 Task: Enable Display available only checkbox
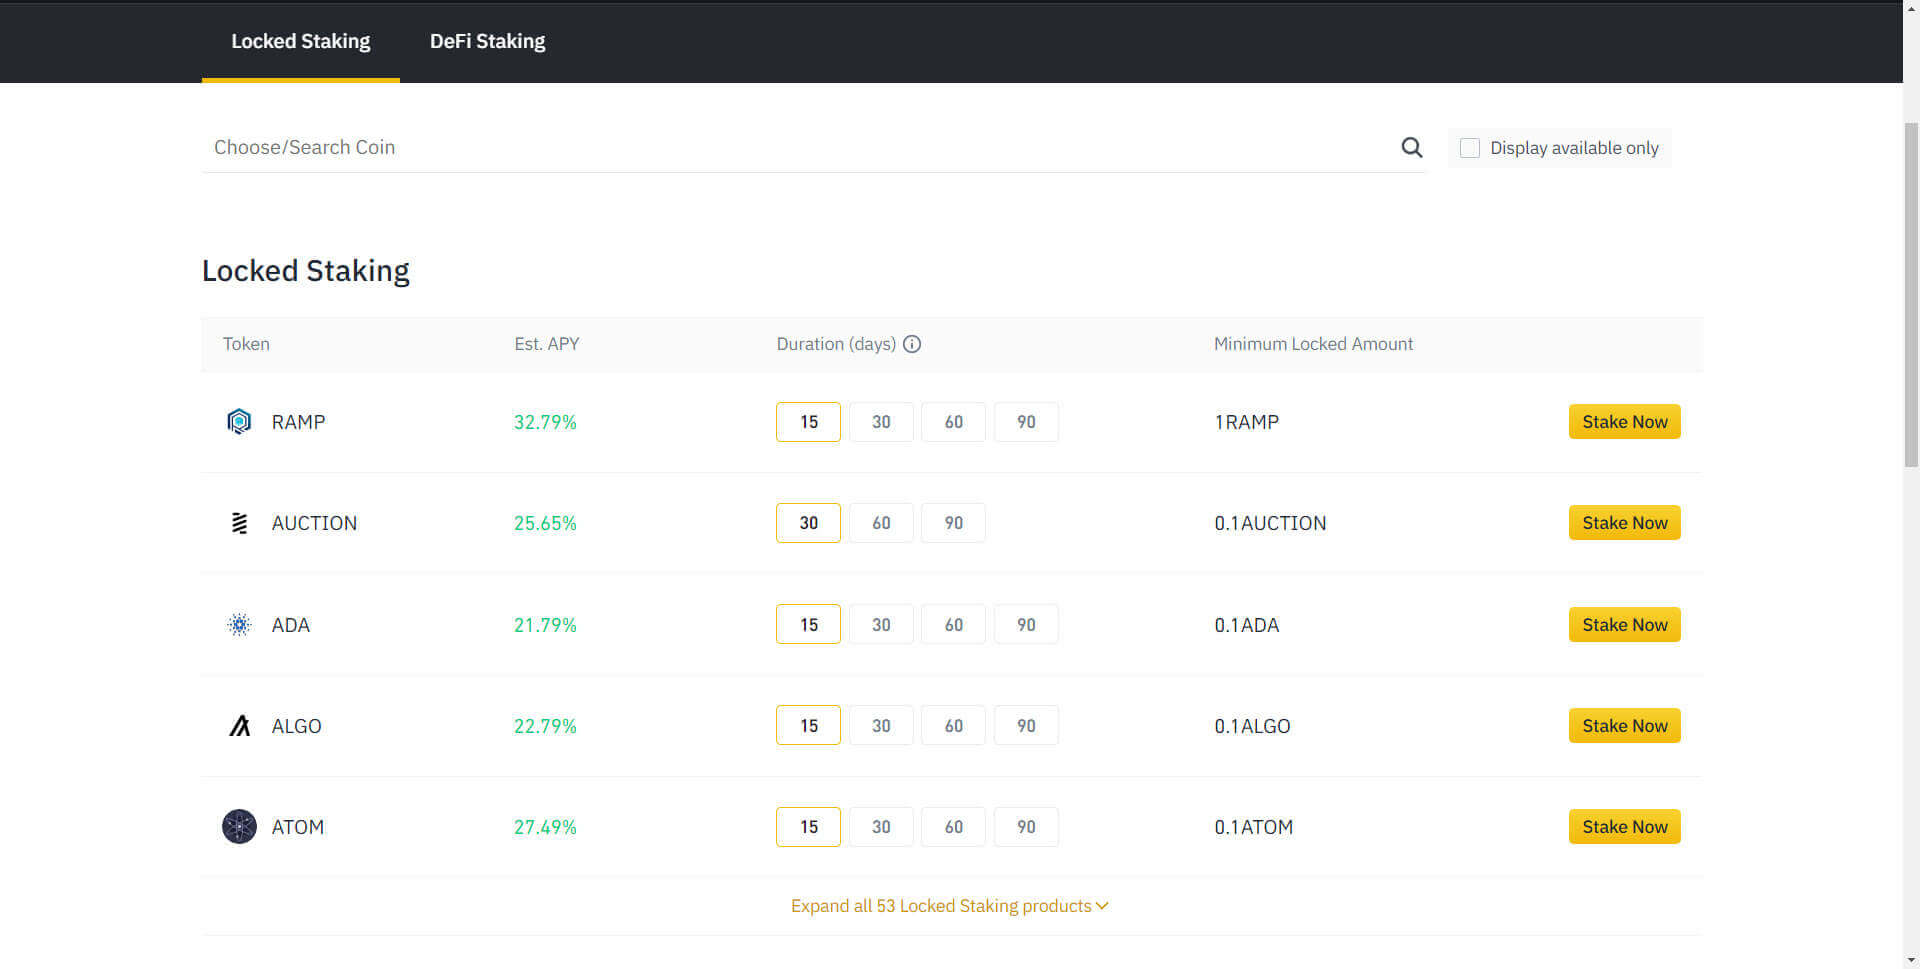tap(1469, 148)
